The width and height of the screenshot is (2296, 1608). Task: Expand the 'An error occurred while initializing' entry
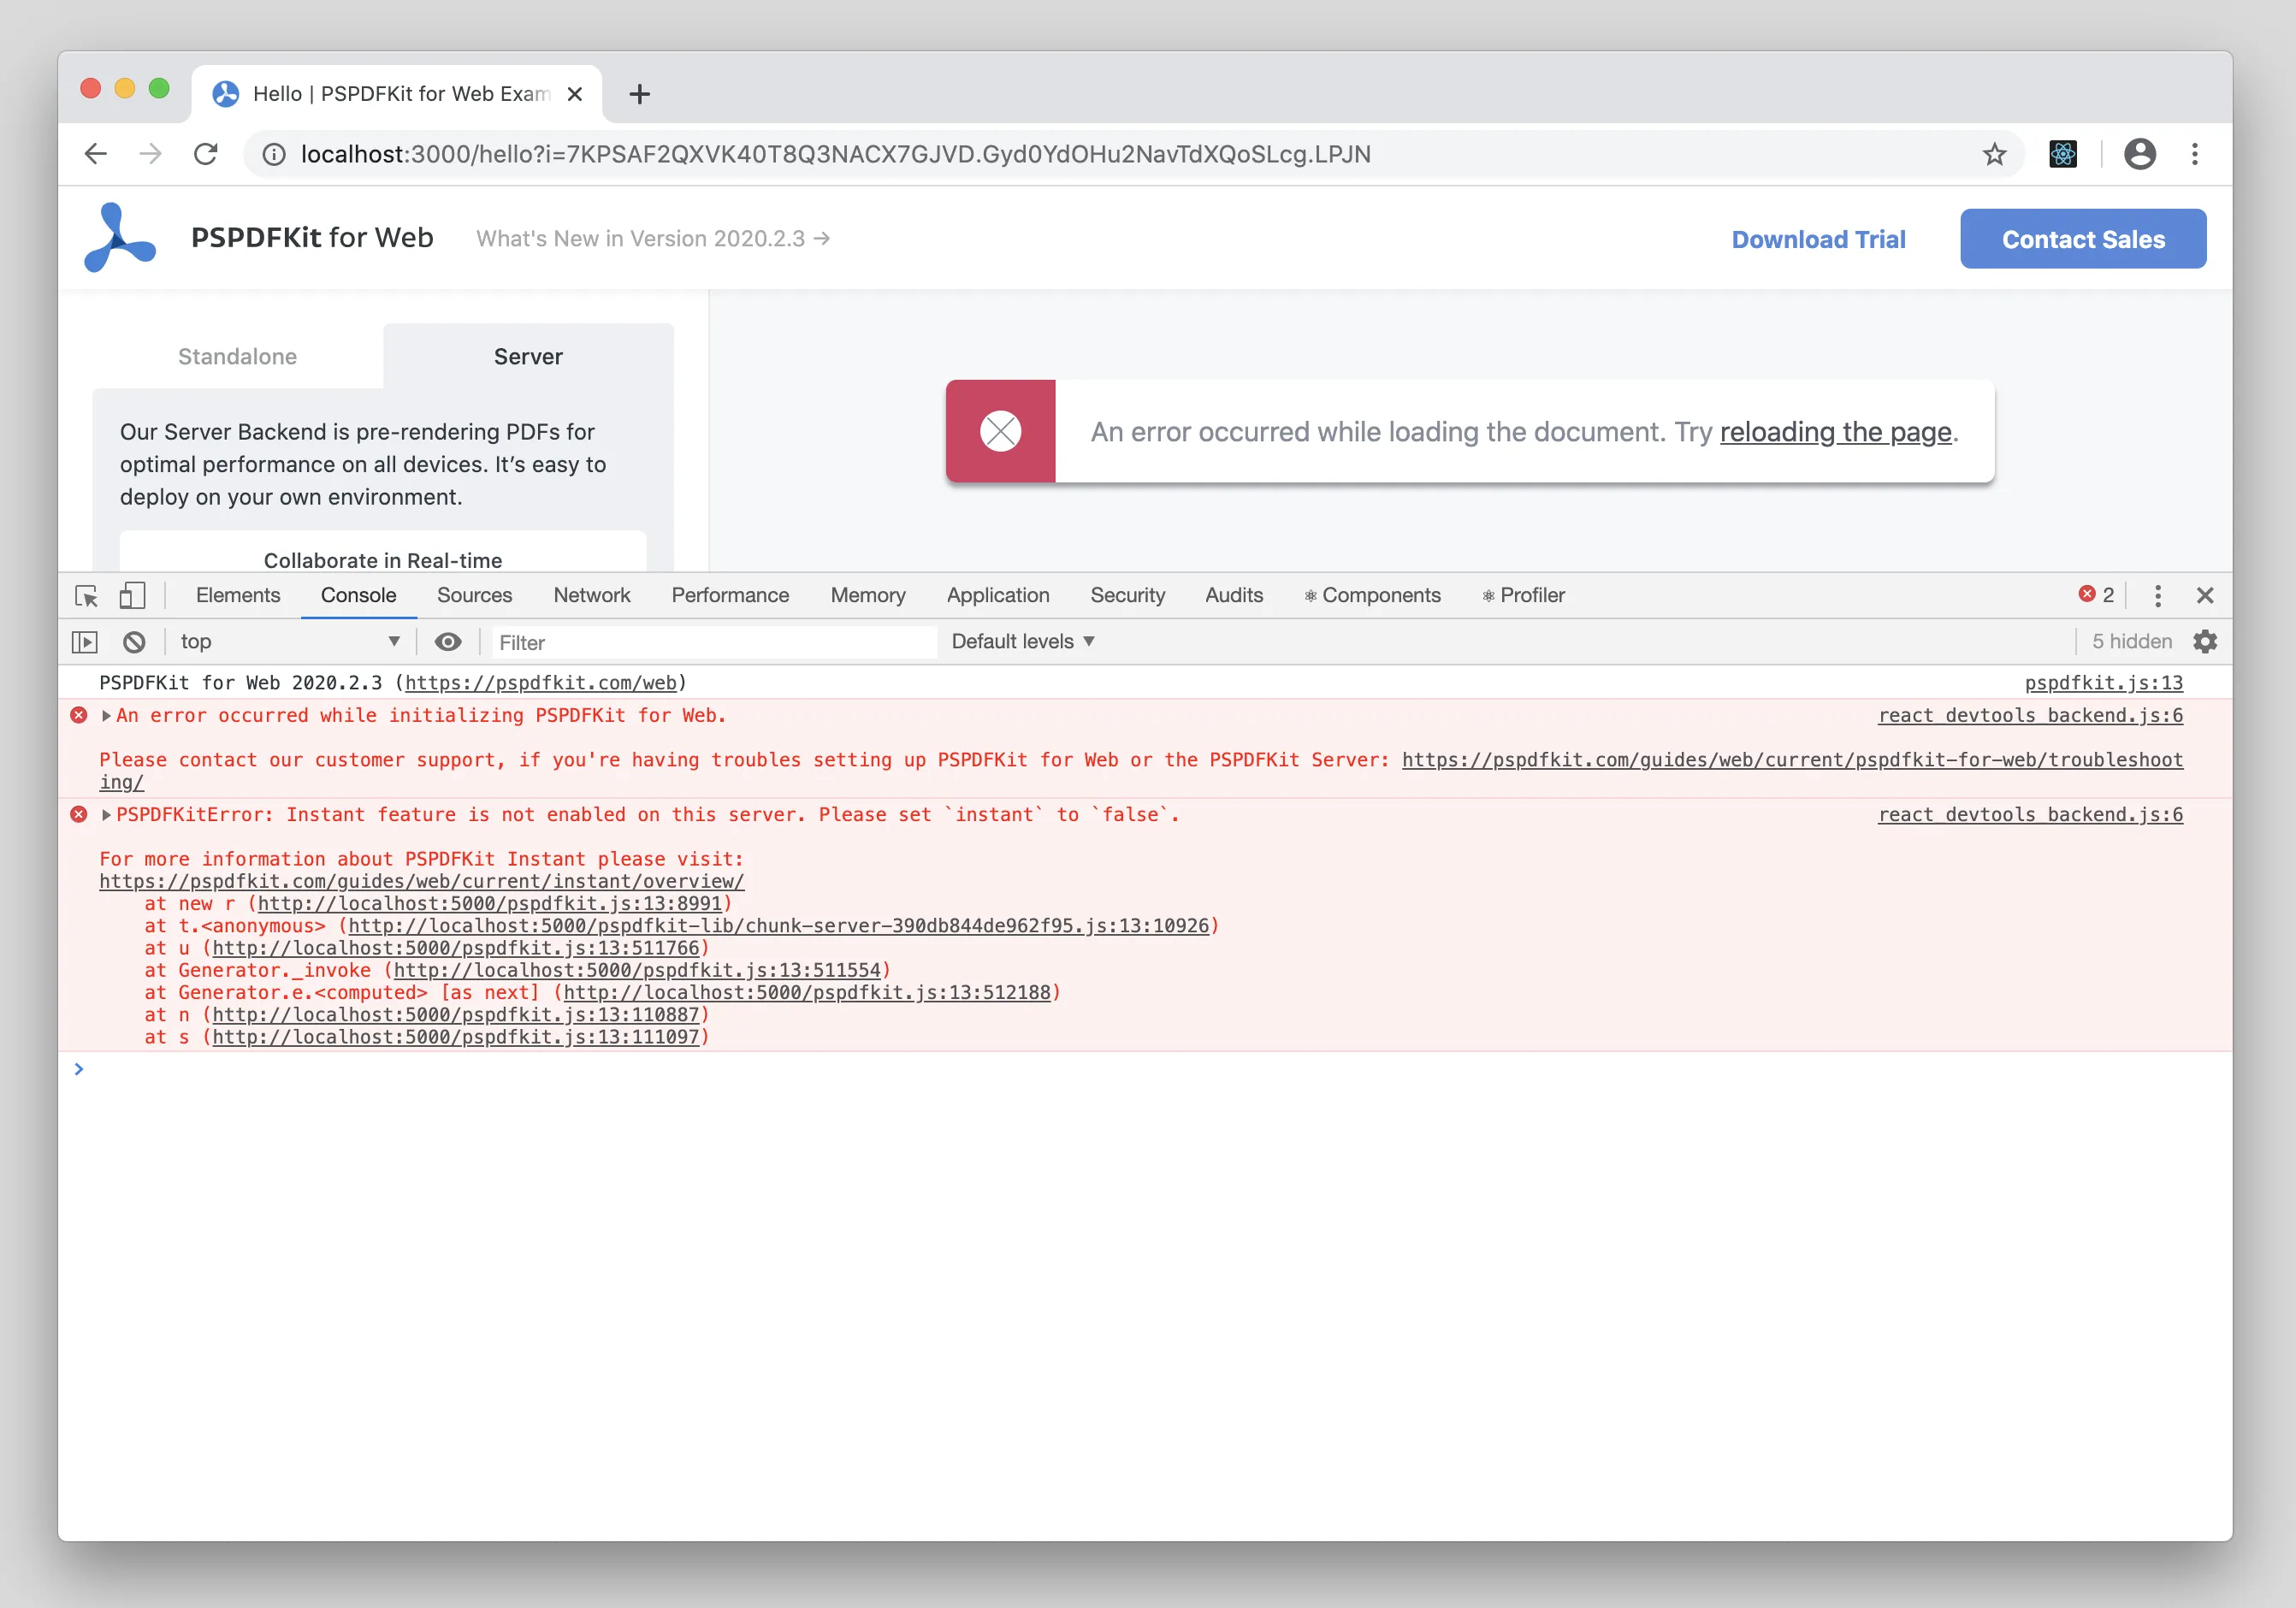[x=106, y=716]
